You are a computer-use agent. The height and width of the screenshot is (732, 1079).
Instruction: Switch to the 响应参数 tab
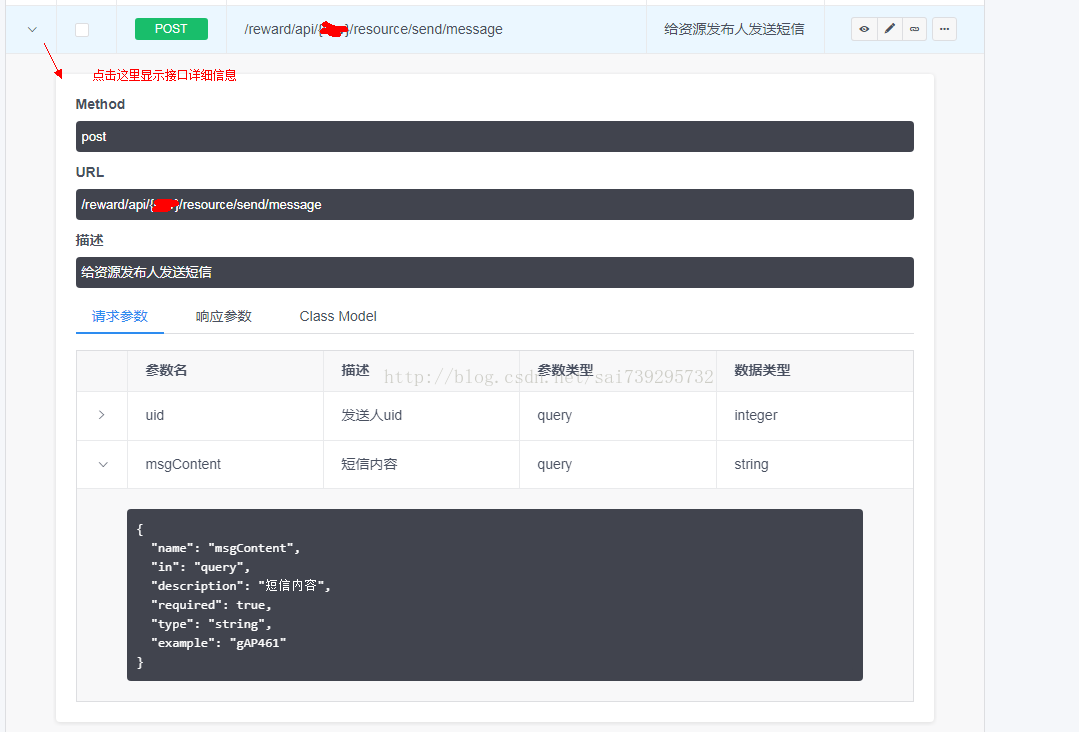tap(224, 316)
